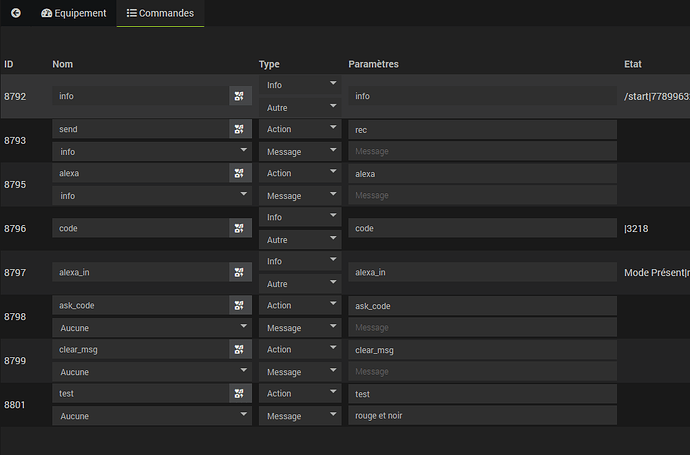Click icon picker button beside alexa name
Viewport: 690px width, 455px height.
coord(239,173)
